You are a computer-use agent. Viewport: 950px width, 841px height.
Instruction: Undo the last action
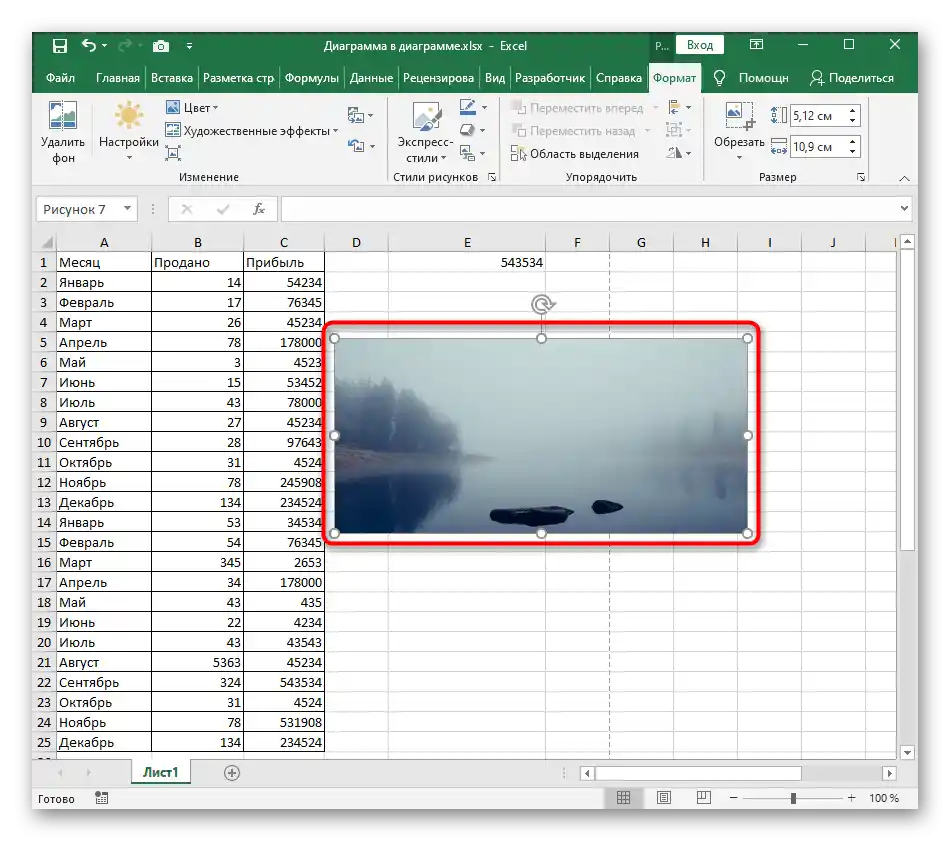89,45
